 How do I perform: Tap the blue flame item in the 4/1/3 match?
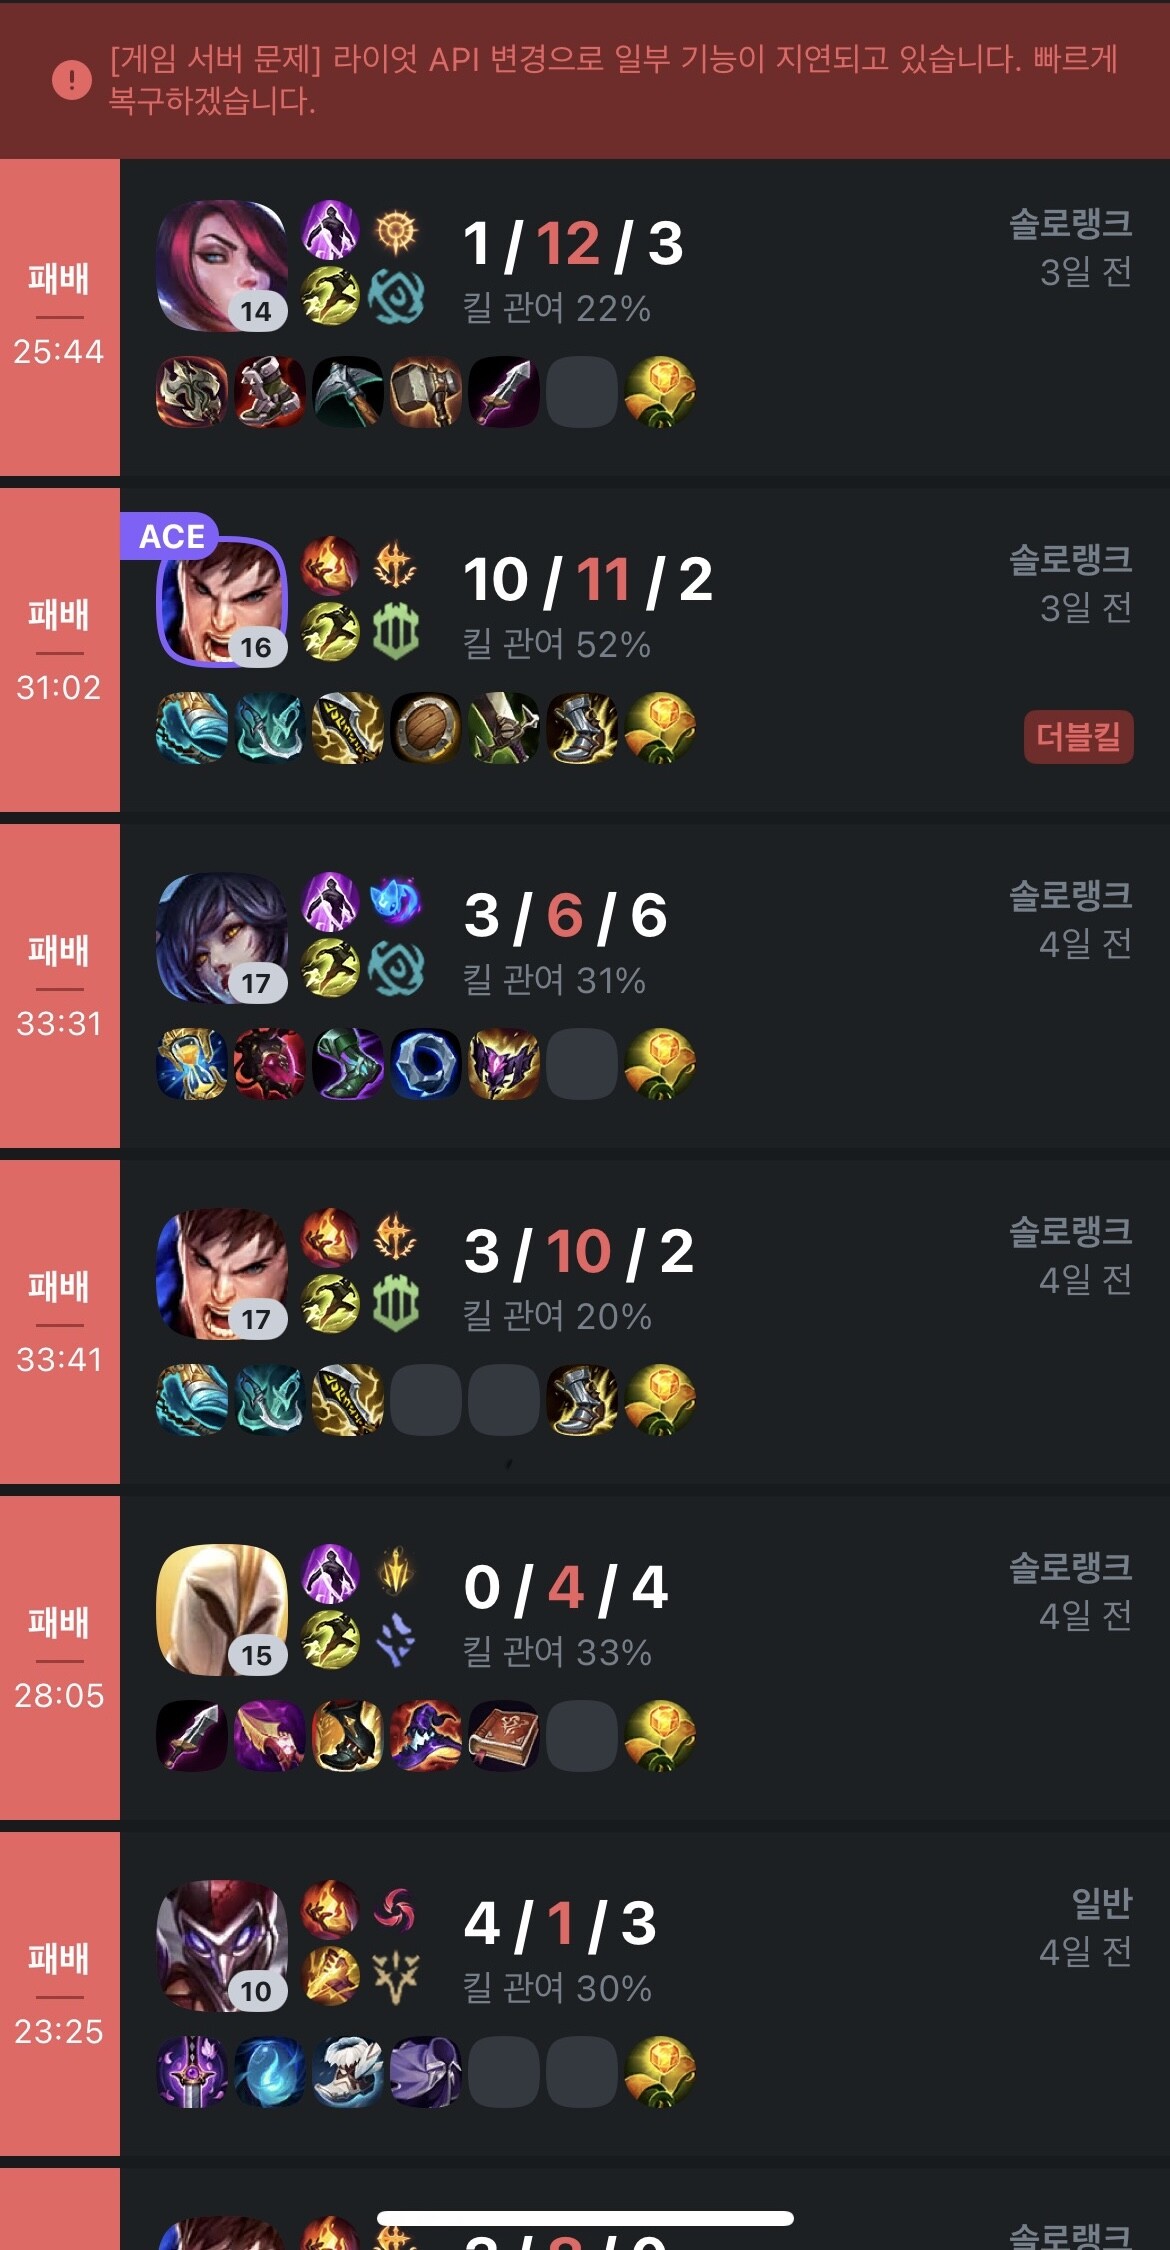click(270, 2072)
